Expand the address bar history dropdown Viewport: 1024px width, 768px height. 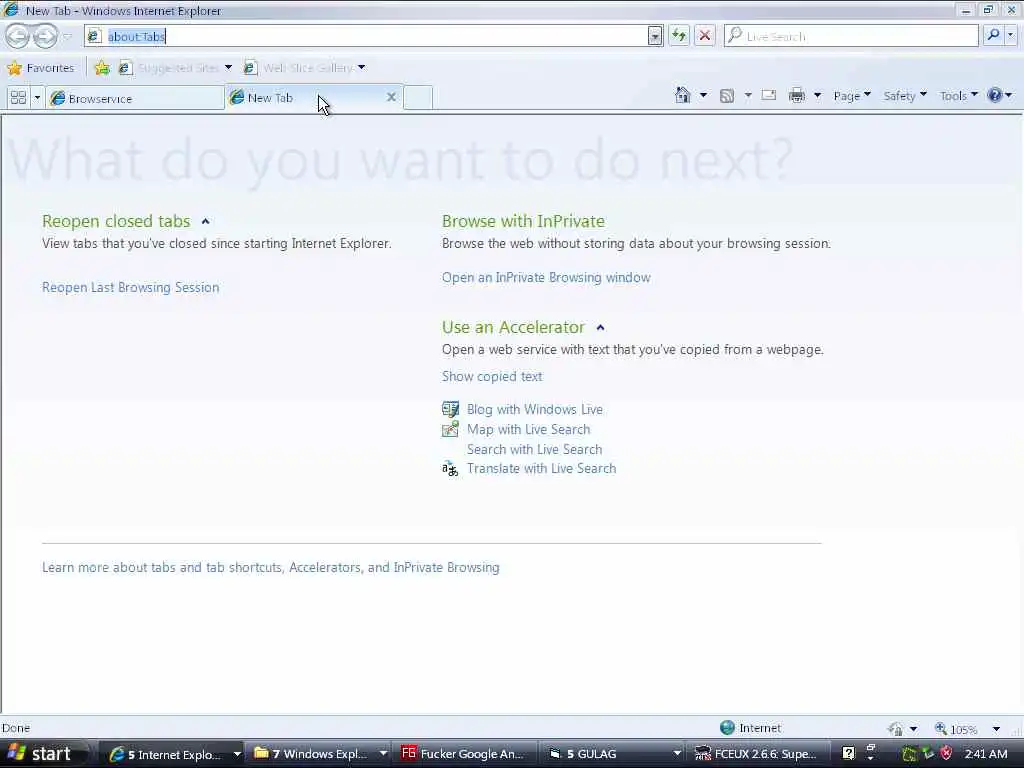[655, 36]
